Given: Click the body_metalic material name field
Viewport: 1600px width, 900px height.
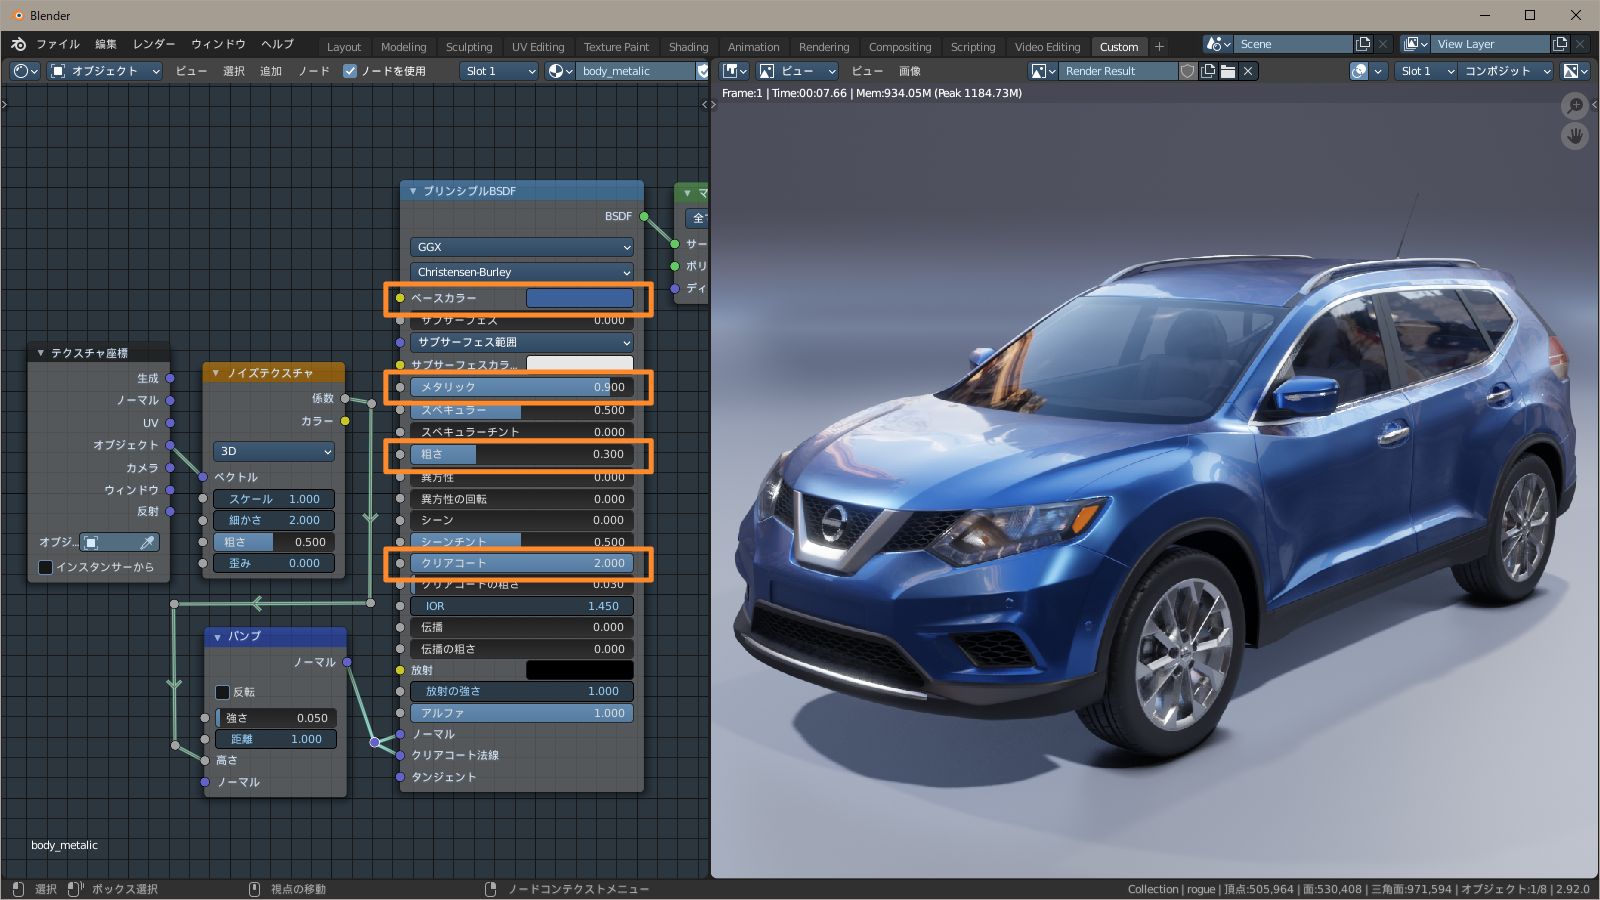Looking at the screenshot, I should pyautogui.click(x=635, y=71).
